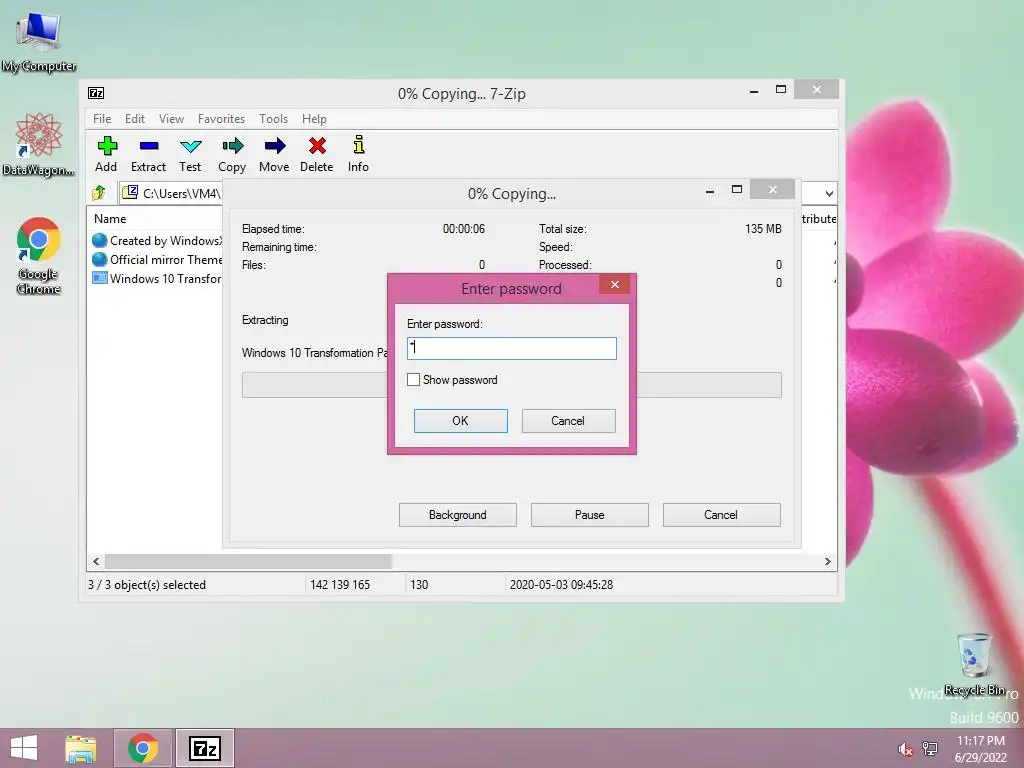Enable the Show password checkbox
Viewport: 1024px width, 768px height.
413,379
